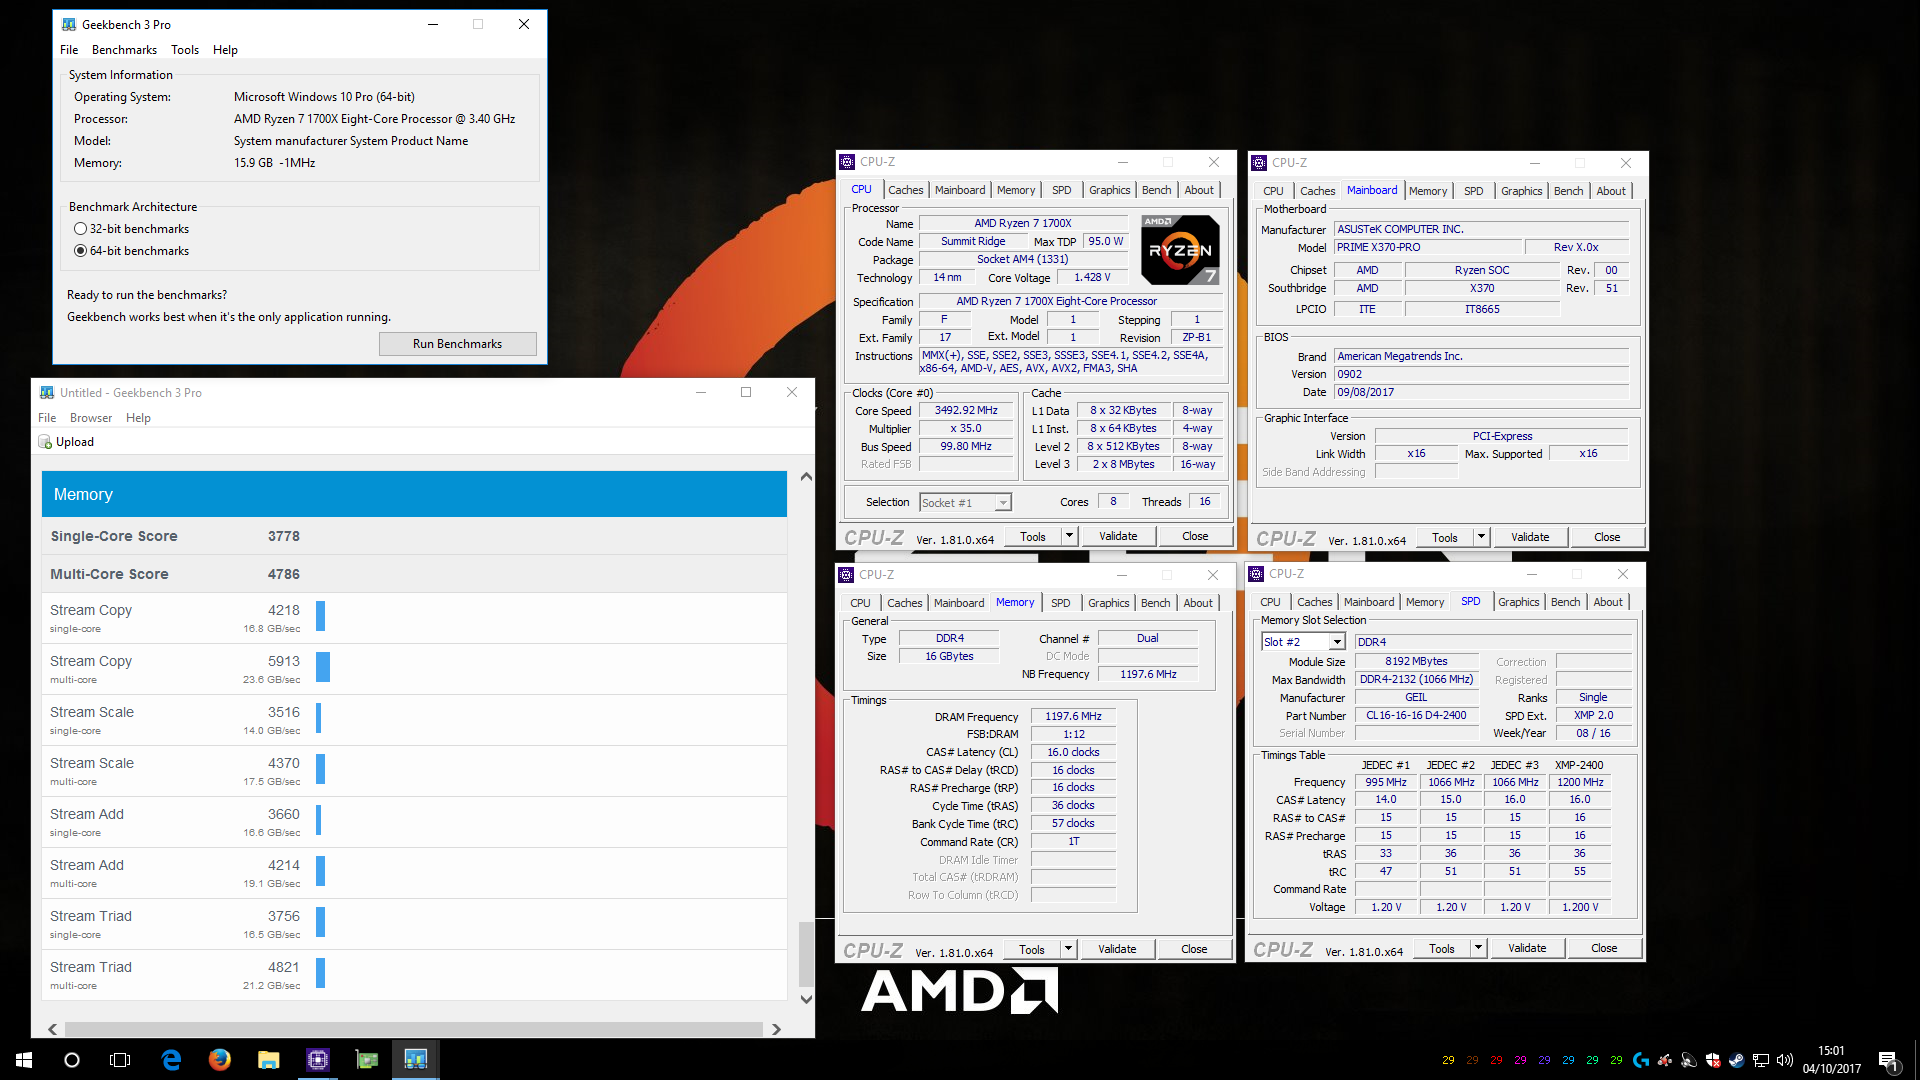This screenshot has width=1920, height=1080.
Task: Open About tab in CPU-Z SPD window
Action: pos(1608,602)
